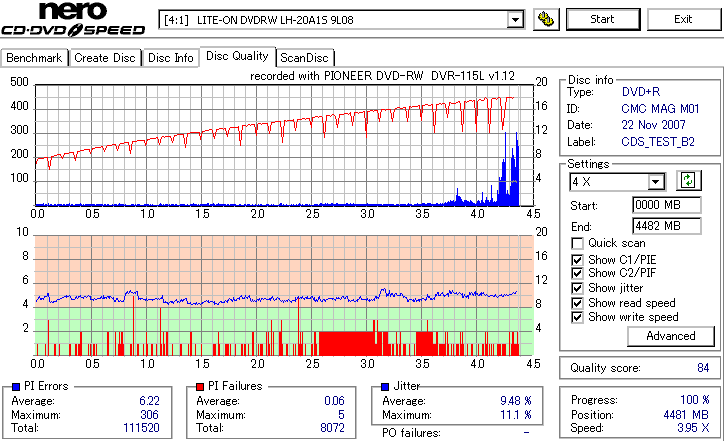Switch to the Benchmark tab
The image size is (724, 441).
34,58
